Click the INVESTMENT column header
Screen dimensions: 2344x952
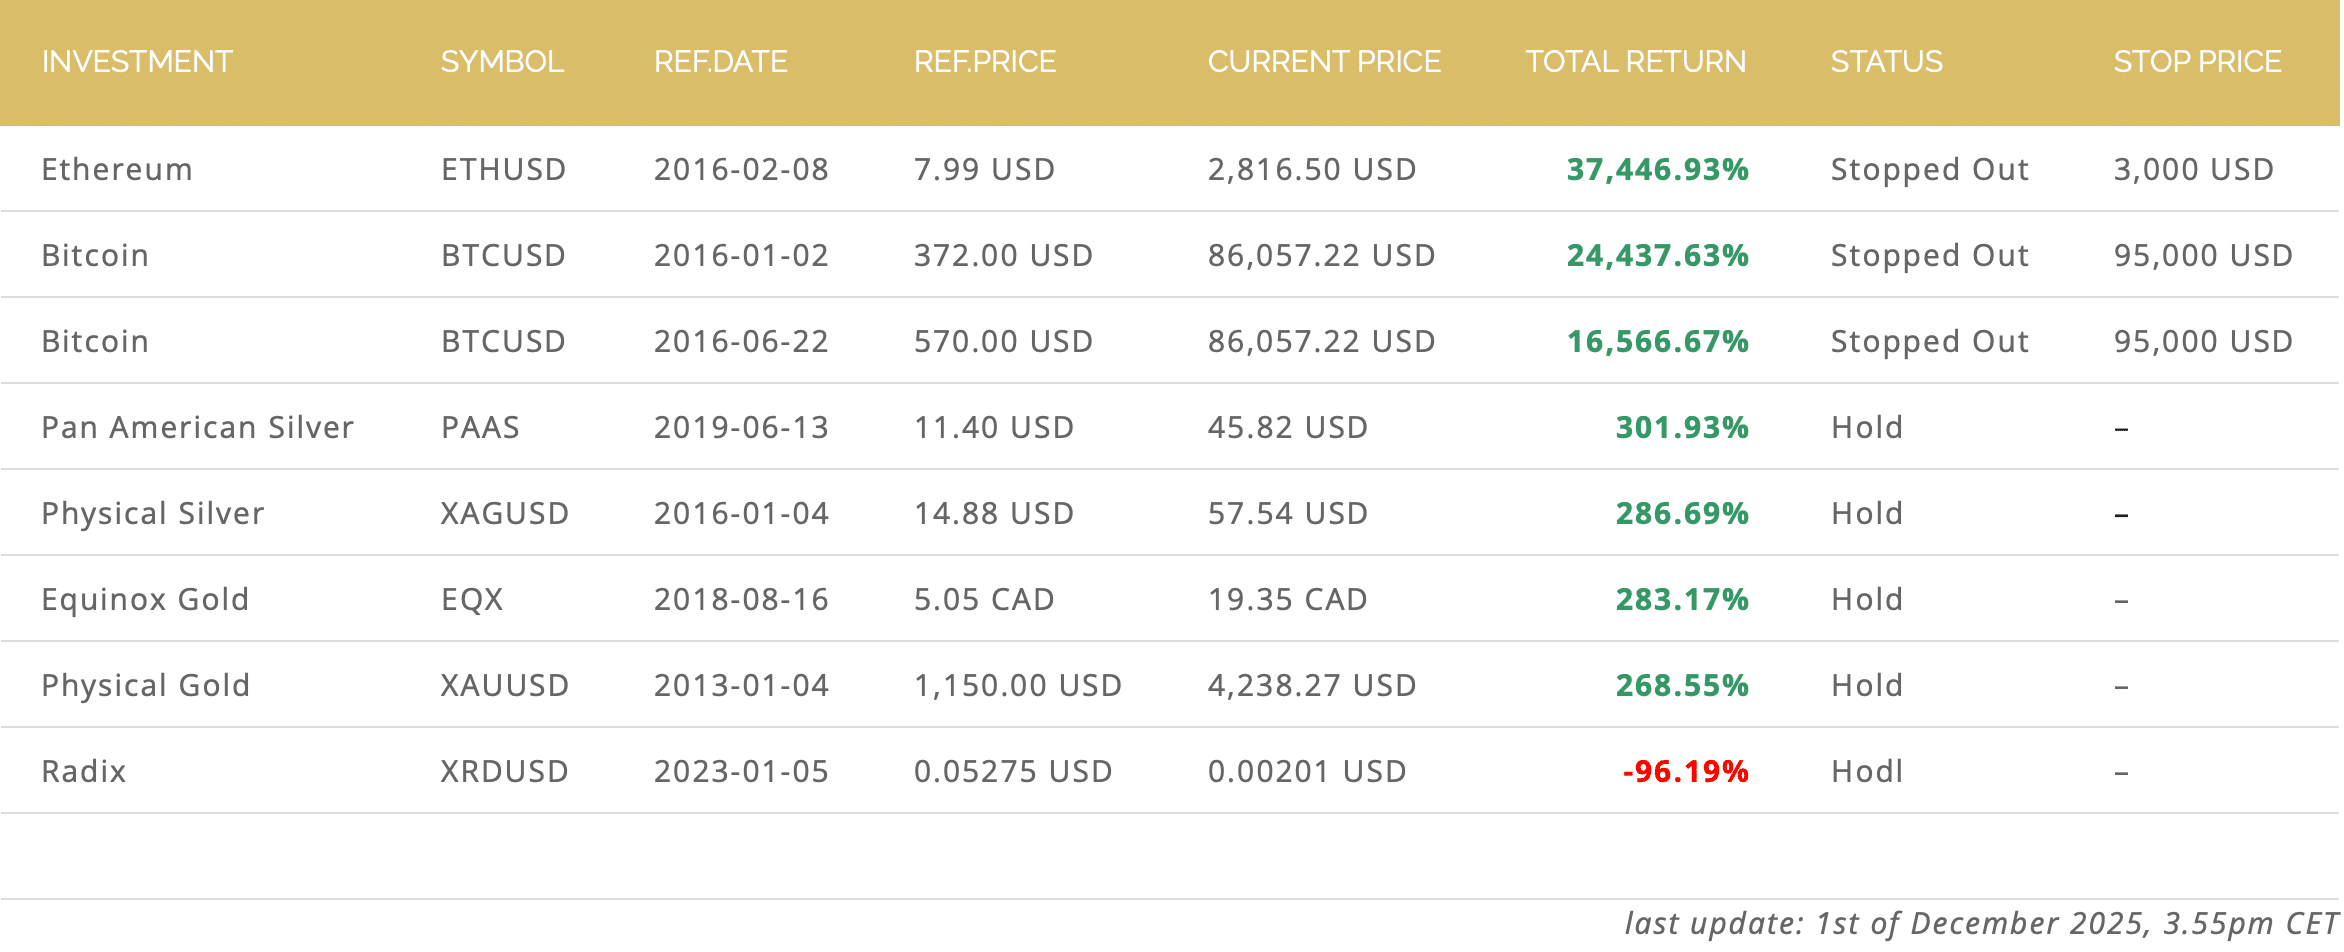tap(137, 62)
